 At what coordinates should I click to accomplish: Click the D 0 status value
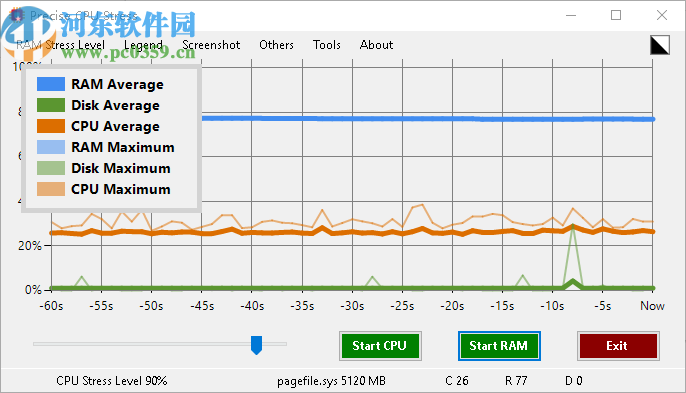(x=574, y=381)
